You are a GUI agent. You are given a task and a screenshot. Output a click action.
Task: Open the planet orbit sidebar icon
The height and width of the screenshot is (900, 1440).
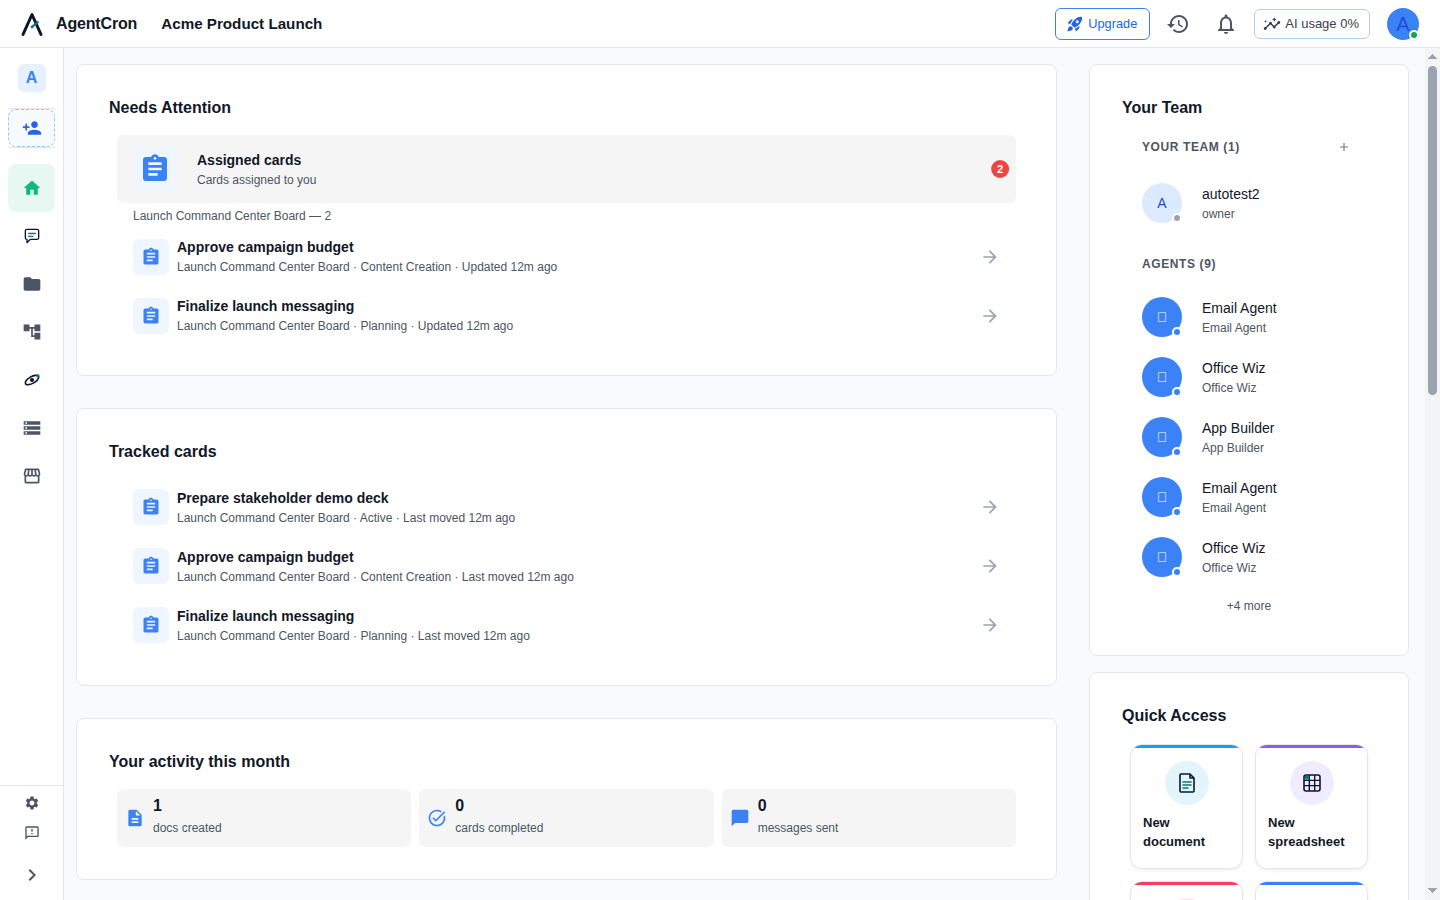pyautogui.click(x=32, y=380)
